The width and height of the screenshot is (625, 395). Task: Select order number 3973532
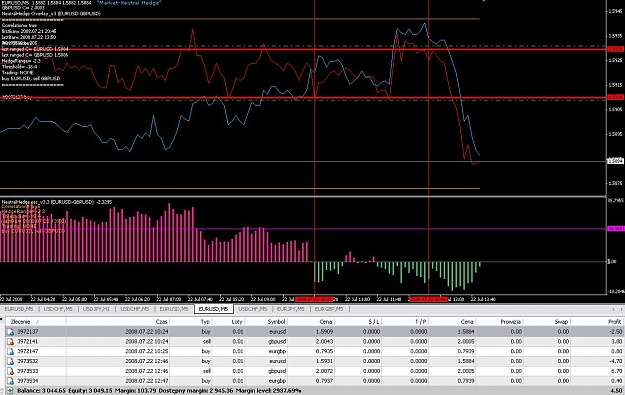click(x=28, y=362)
